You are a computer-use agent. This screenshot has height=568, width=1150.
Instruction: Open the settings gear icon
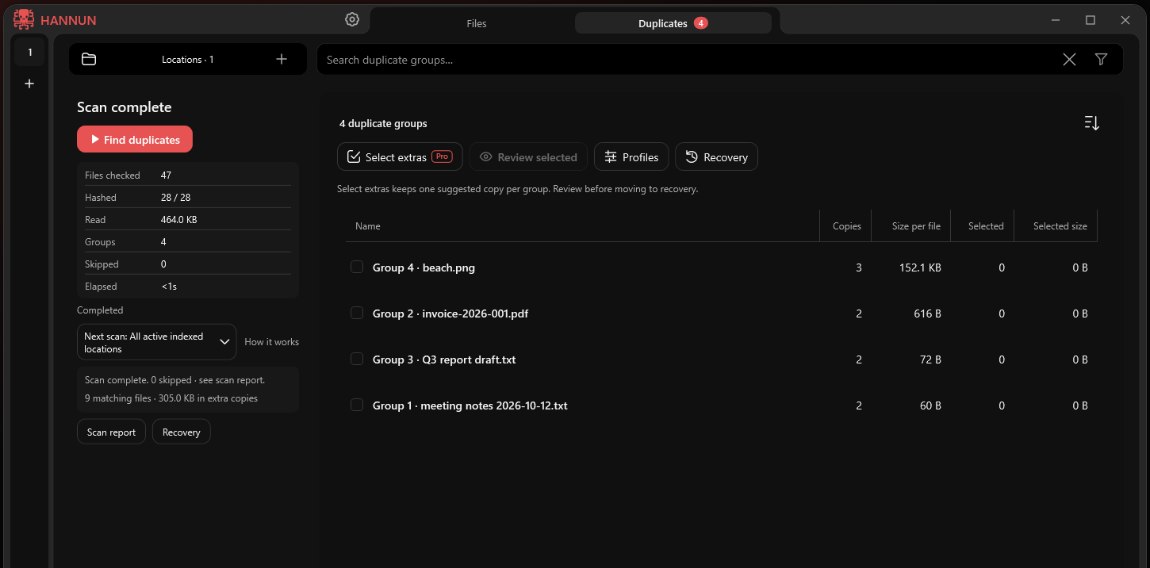[x=352, y=20]
